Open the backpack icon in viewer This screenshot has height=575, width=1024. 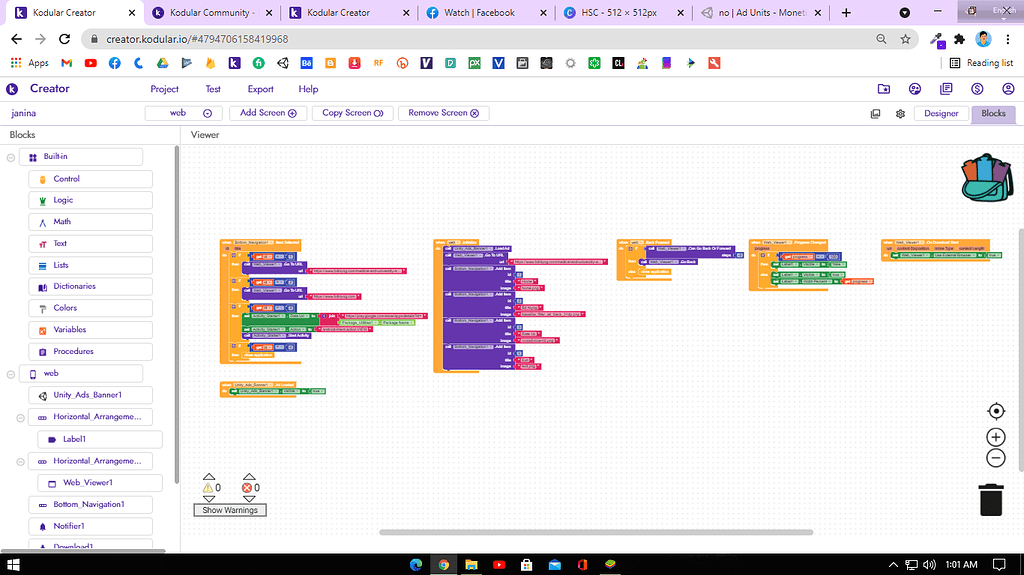[987, 178]
